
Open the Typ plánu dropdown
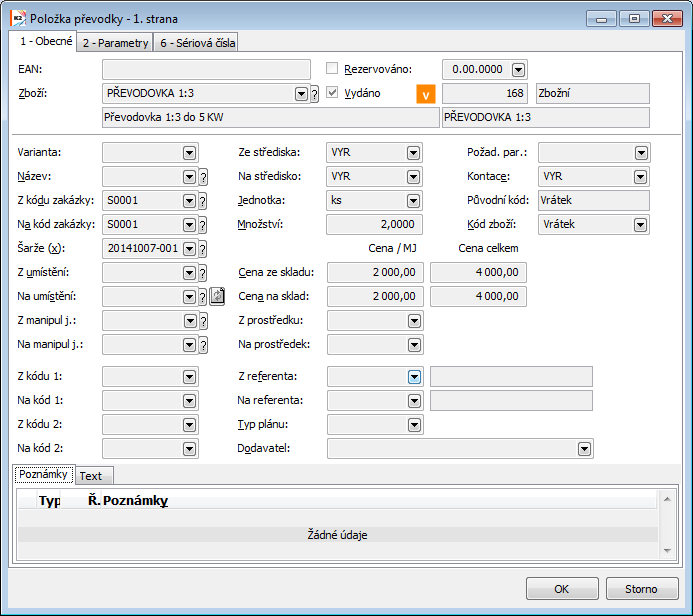coord(414,425)
